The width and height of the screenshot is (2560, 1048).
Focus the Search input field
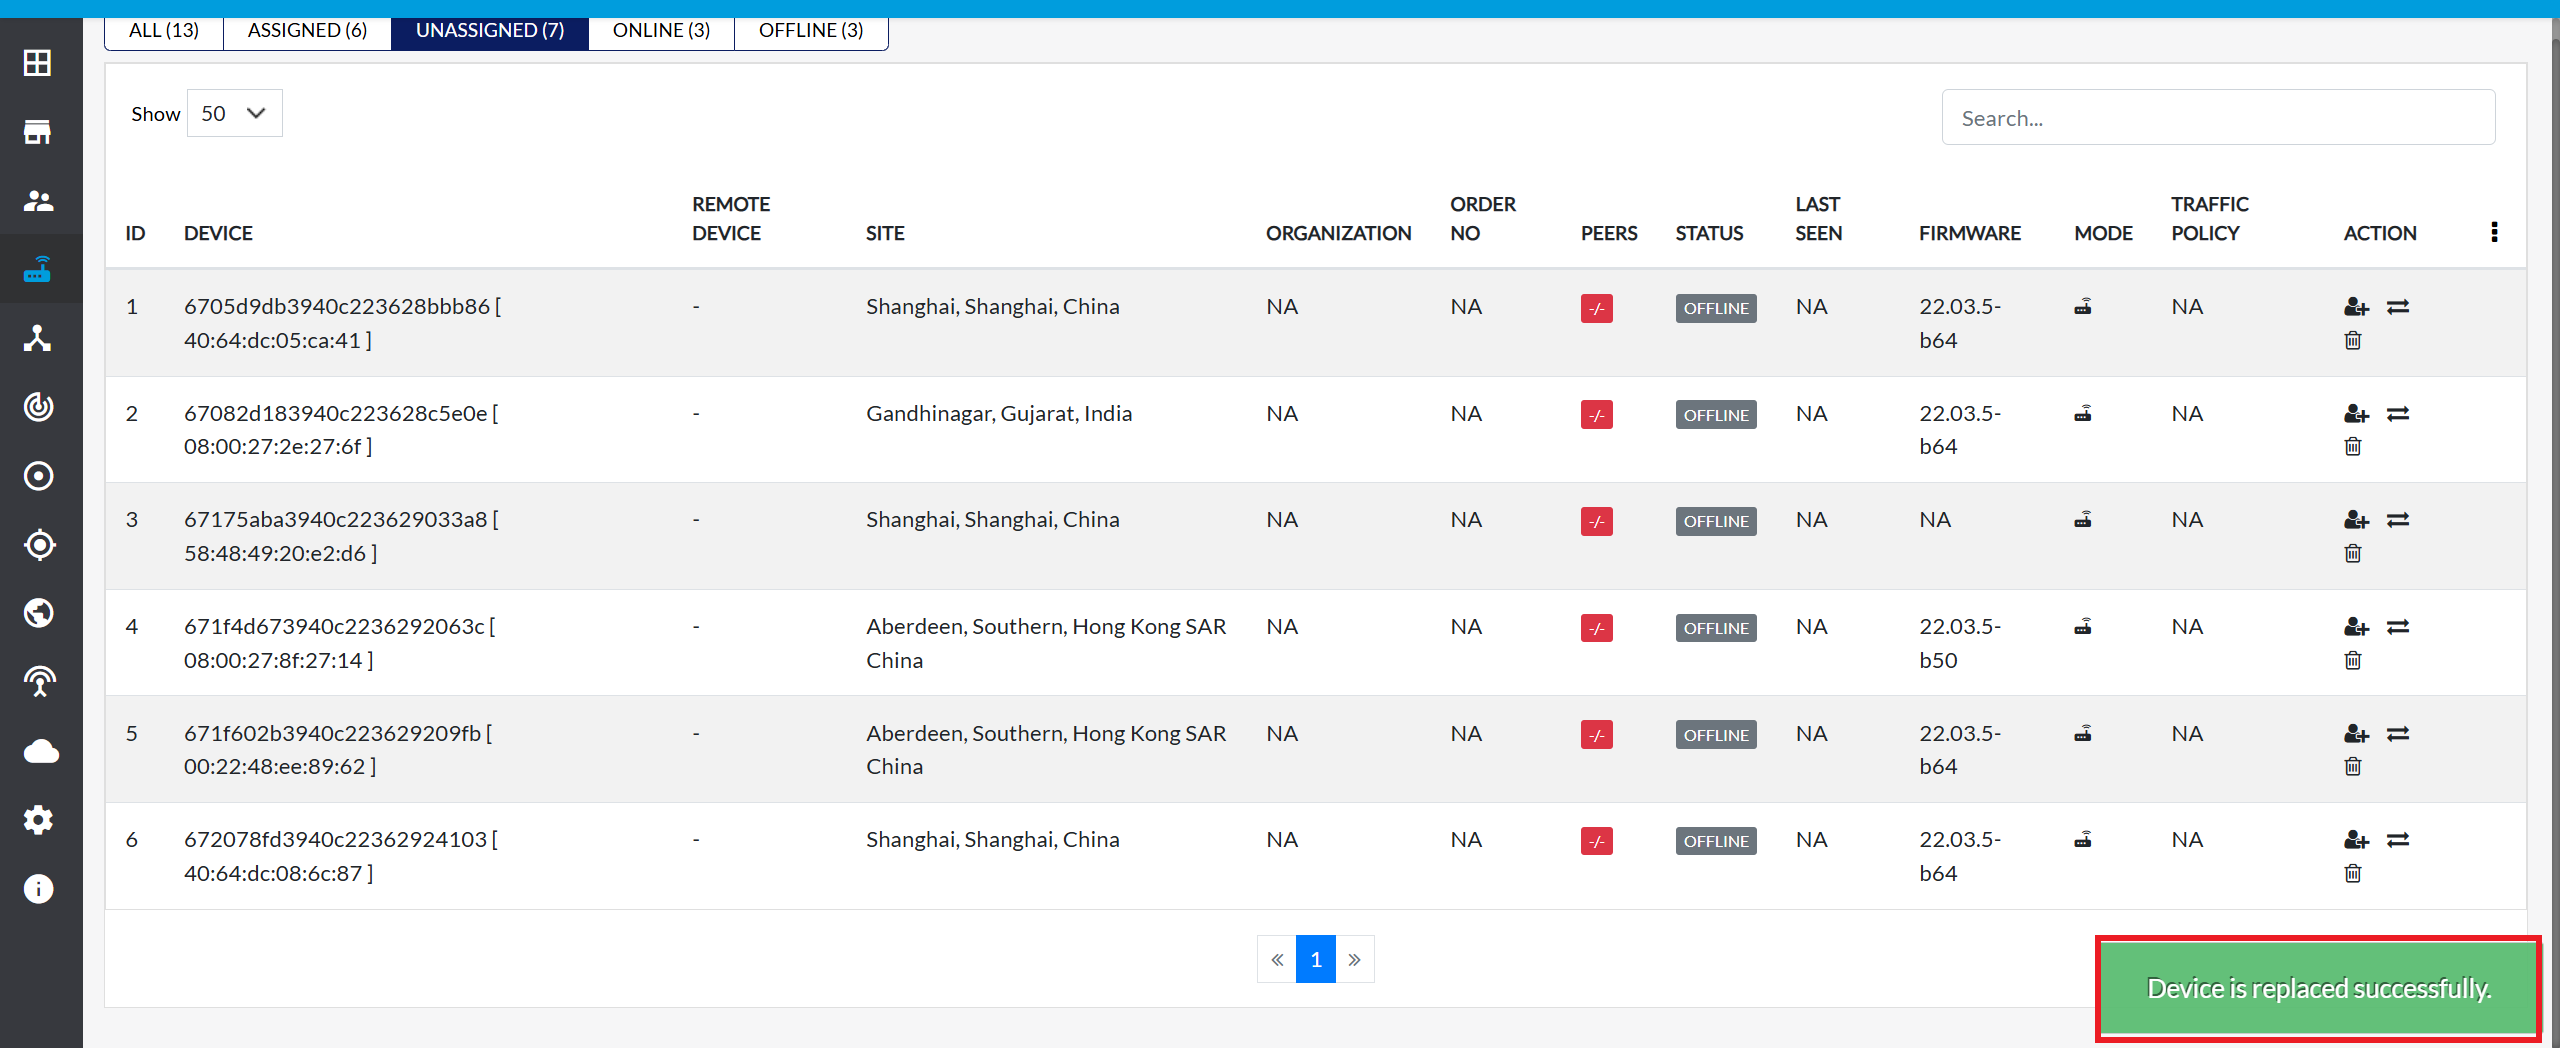(x=2218, y=118)
